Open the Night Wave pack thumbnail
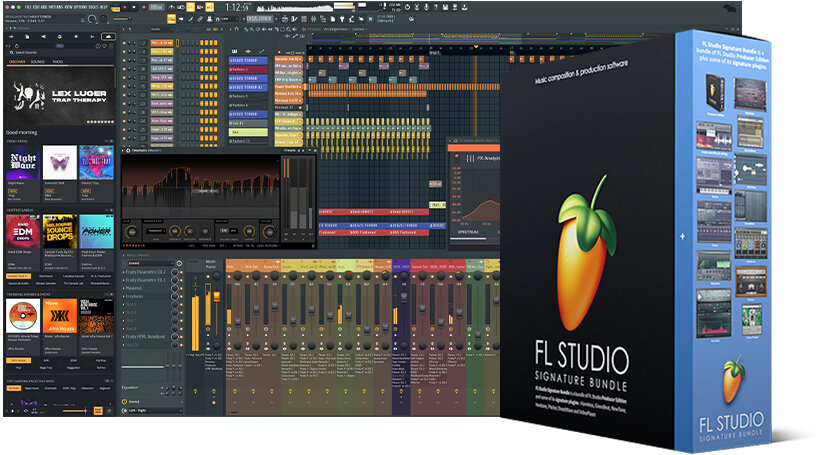Image resolution: width=816 pixels, height=455 pixels. click(23, 162)
